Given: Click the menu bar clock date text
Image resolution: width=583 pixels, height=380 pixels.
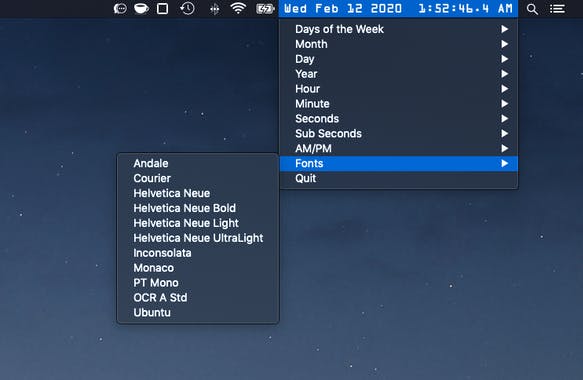Looking at the screenshot, I should (398, 9).
